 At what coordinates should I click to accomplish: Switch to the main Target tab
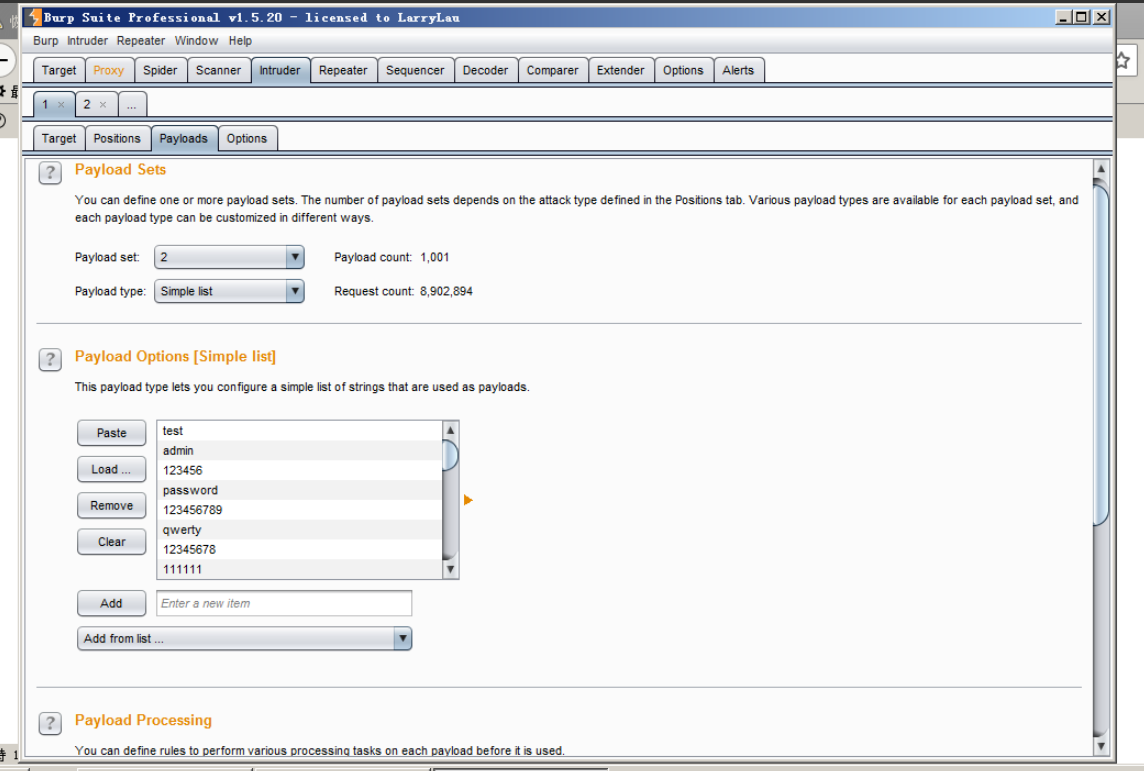(x=58, y=70)
